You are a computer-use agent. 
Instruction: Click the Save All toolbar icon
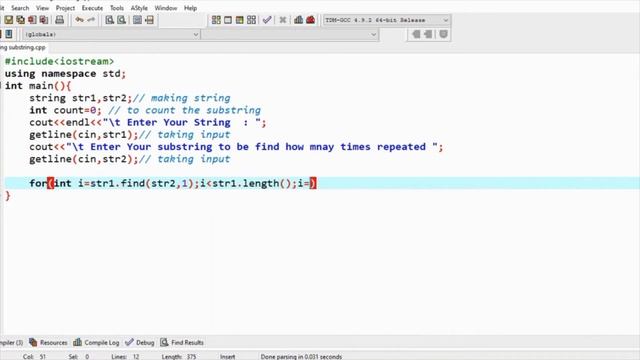(x=20, y=20)
